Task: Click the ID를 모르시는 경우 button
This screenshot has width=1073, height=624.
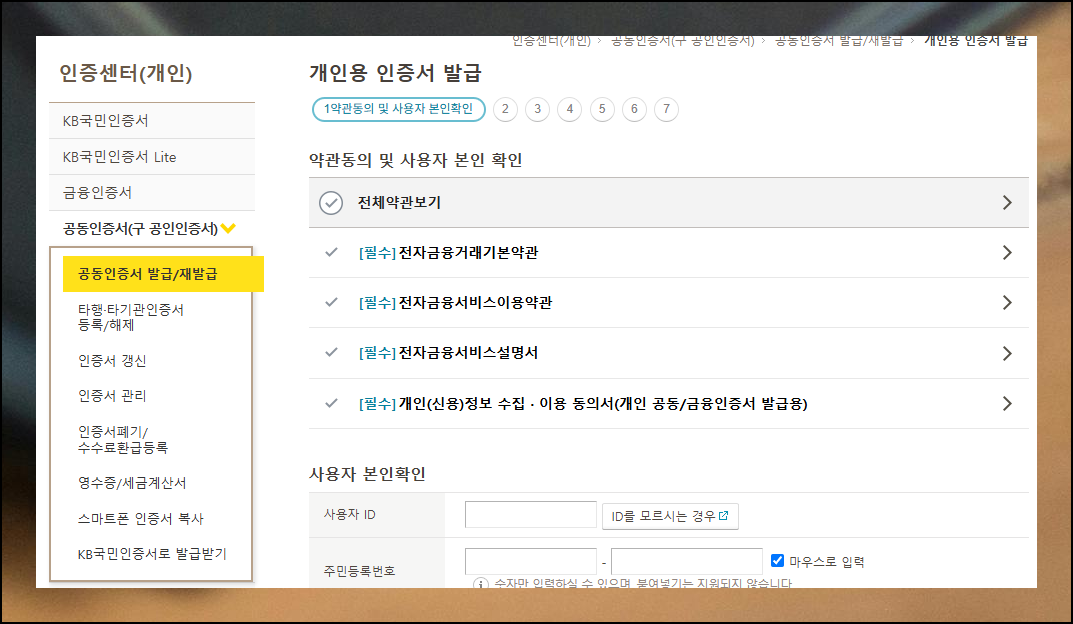Action: point(670,516)
